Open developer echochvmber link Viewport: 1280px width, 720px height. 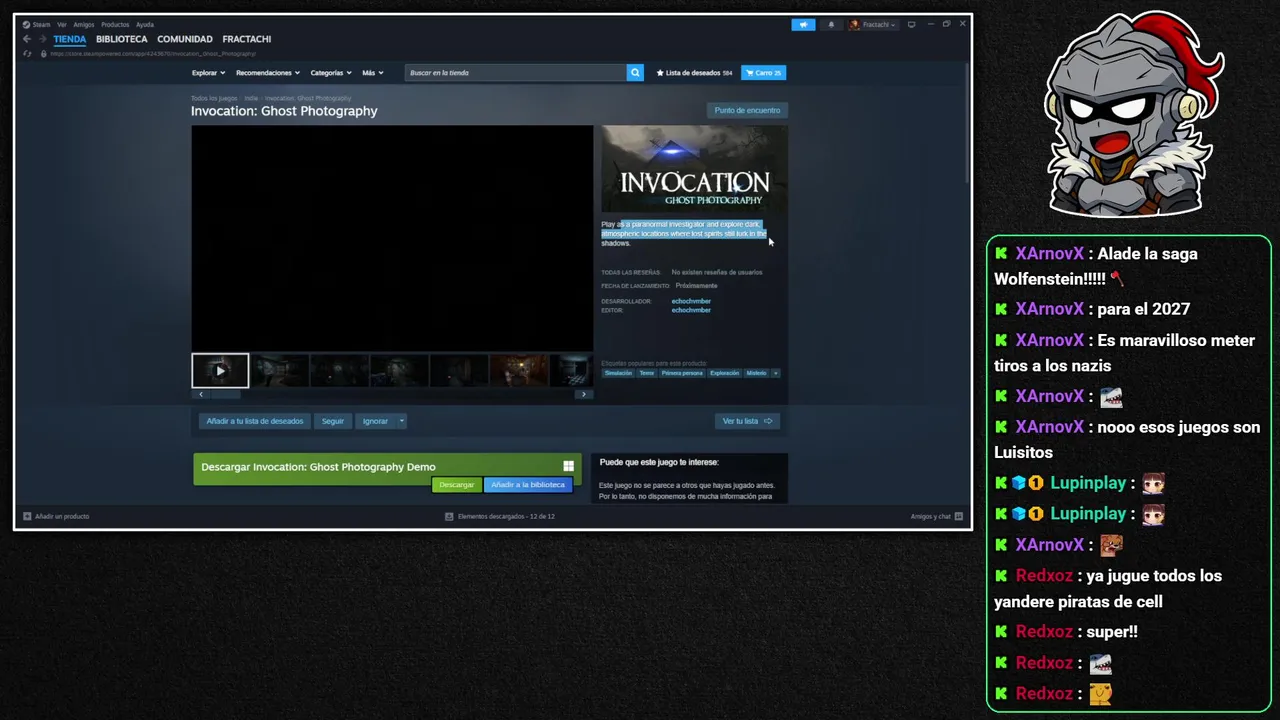point(691,301)
